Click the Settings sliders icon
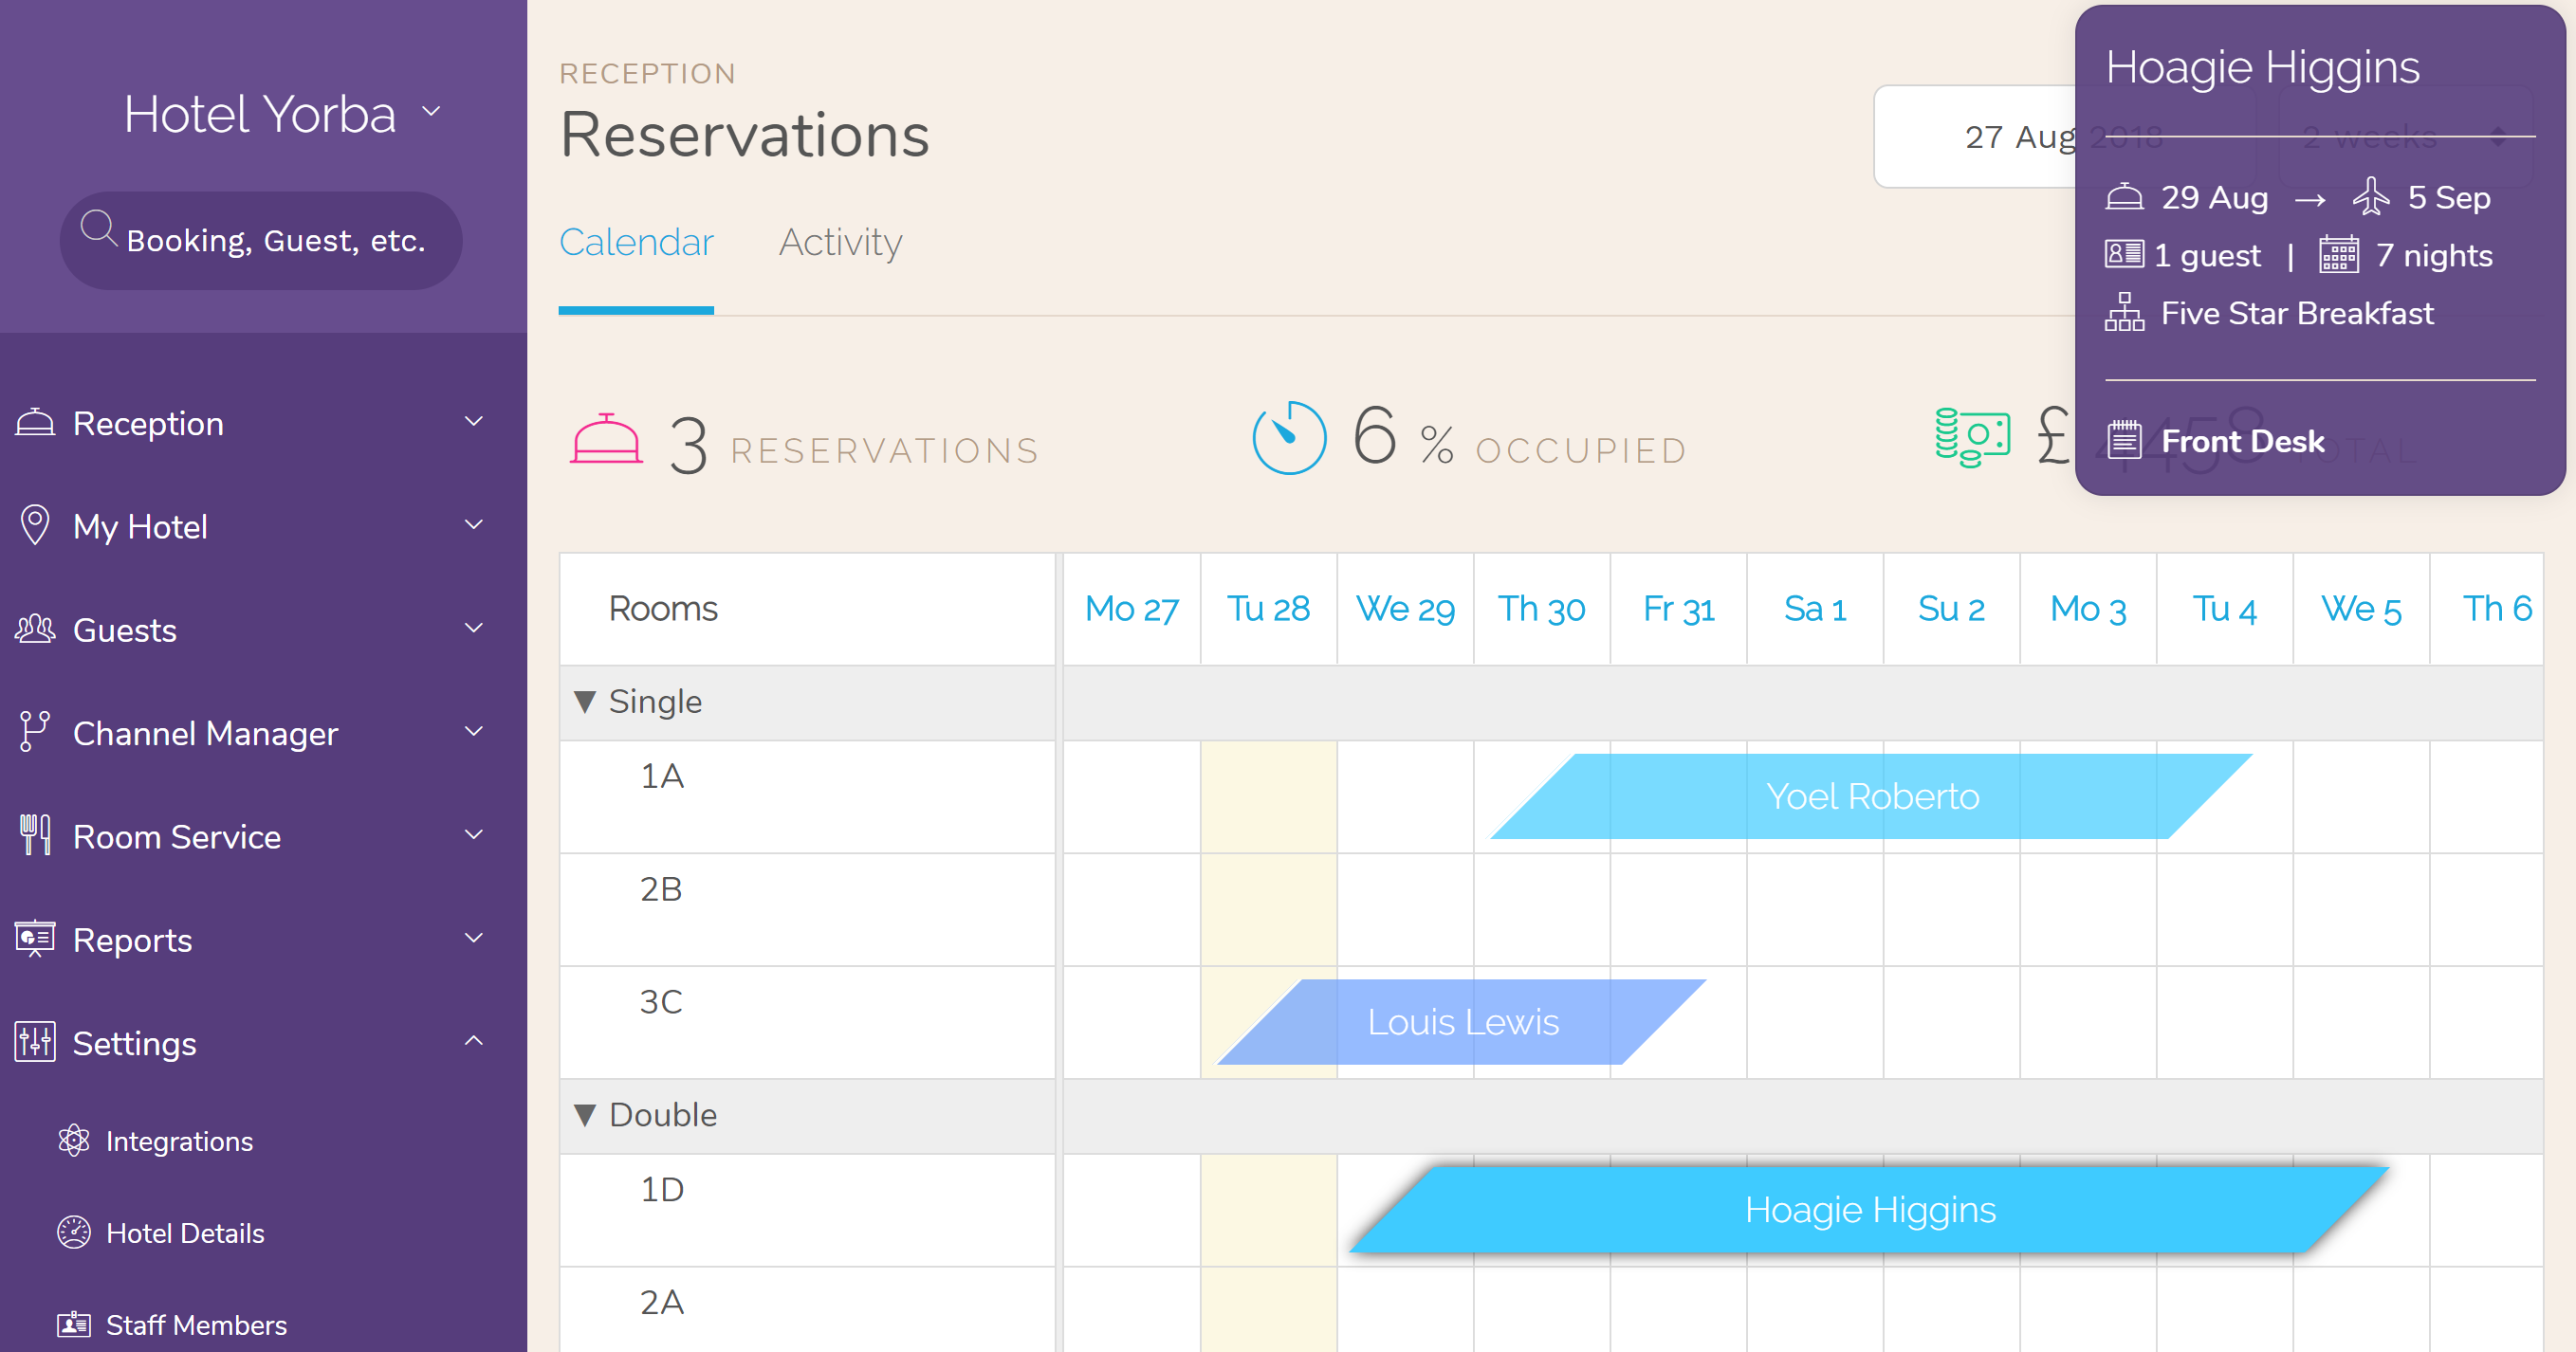This screenshot has height=1352, width=2576. click(35, 1042)
